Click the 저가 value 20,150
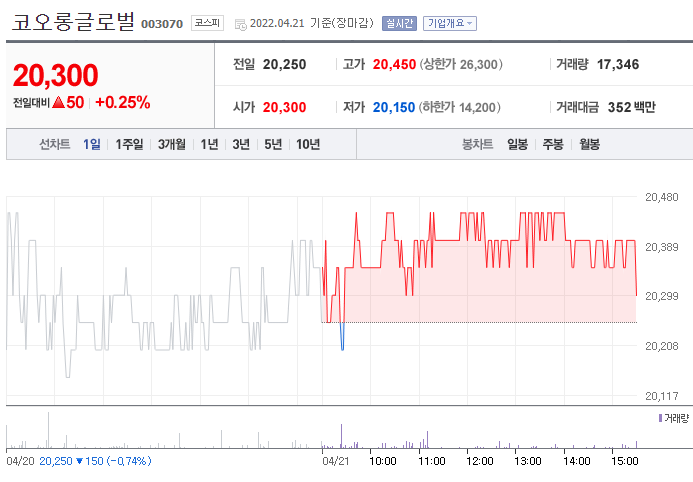The image size is (693, 482). point(394,107)
